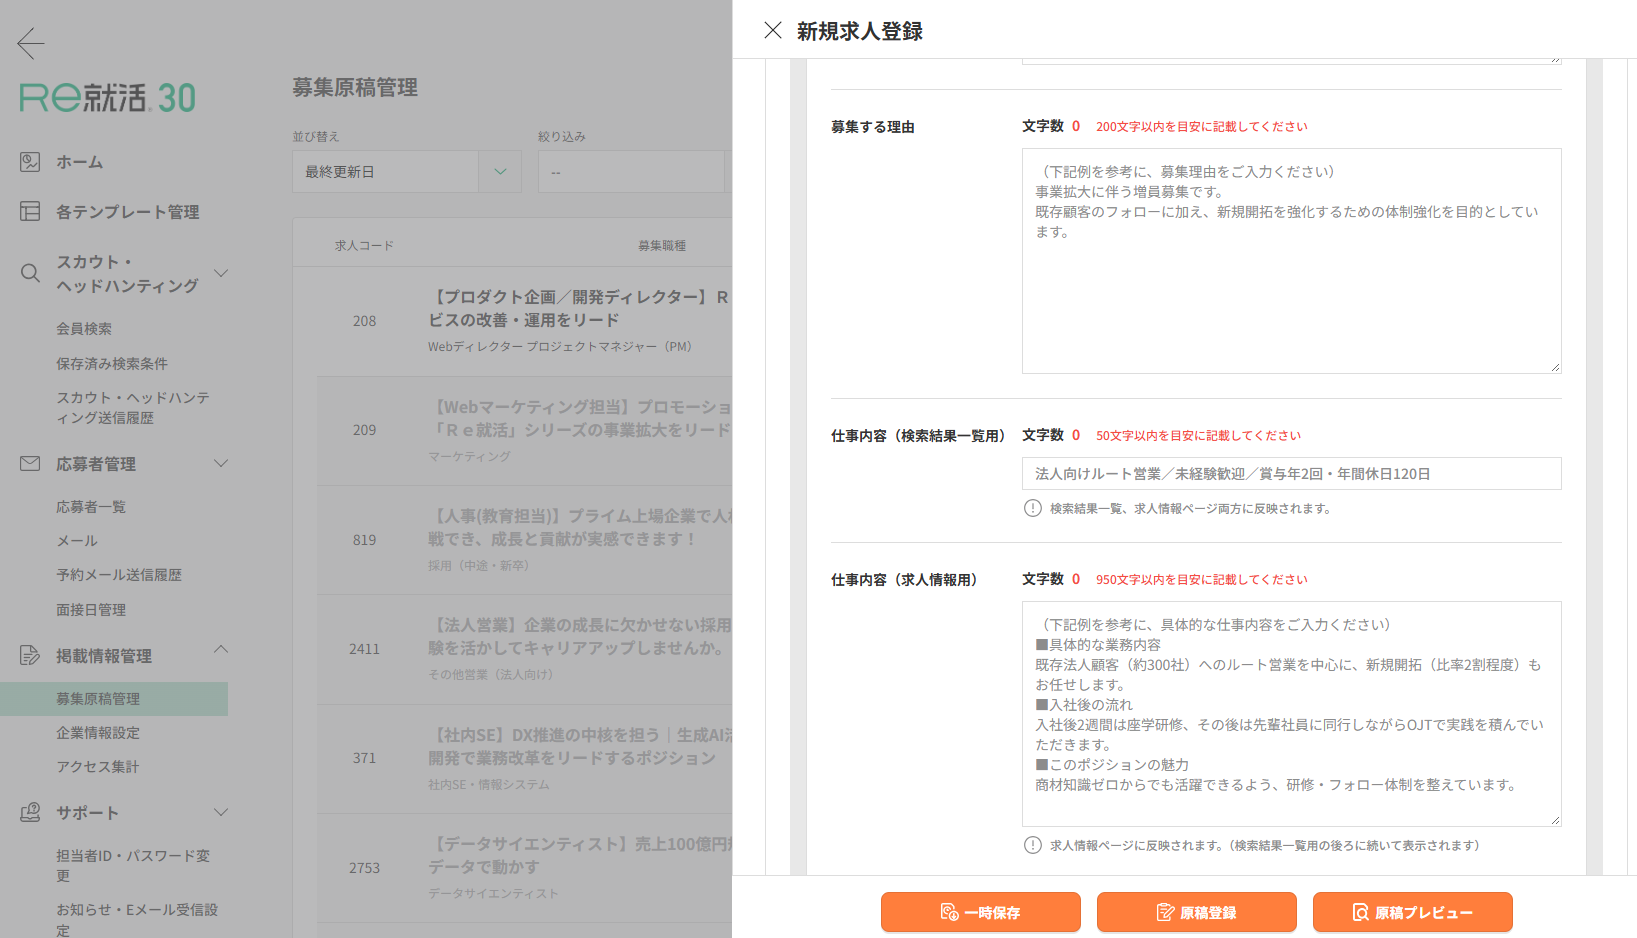Open アクセス集計 in the sidebar

(x=98, y=766)
